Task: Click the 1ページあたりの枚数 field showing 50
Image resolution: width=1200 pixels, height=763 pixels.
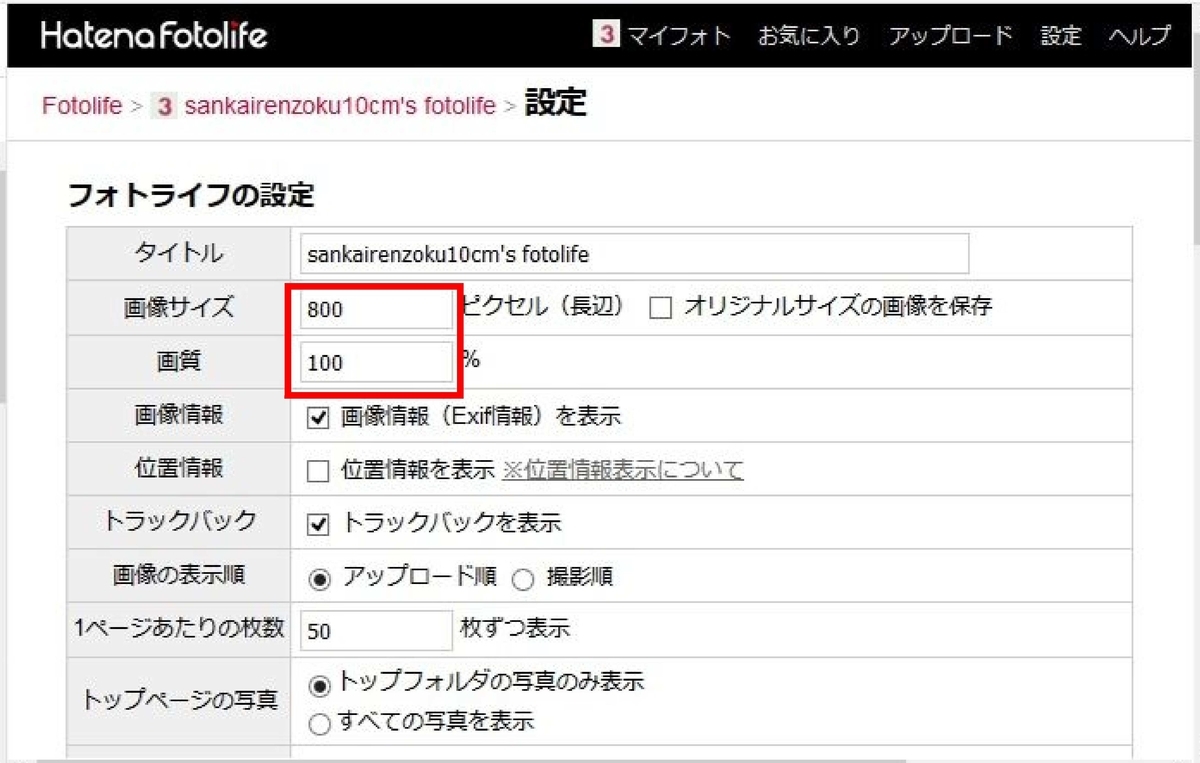Action: point(376,631)
